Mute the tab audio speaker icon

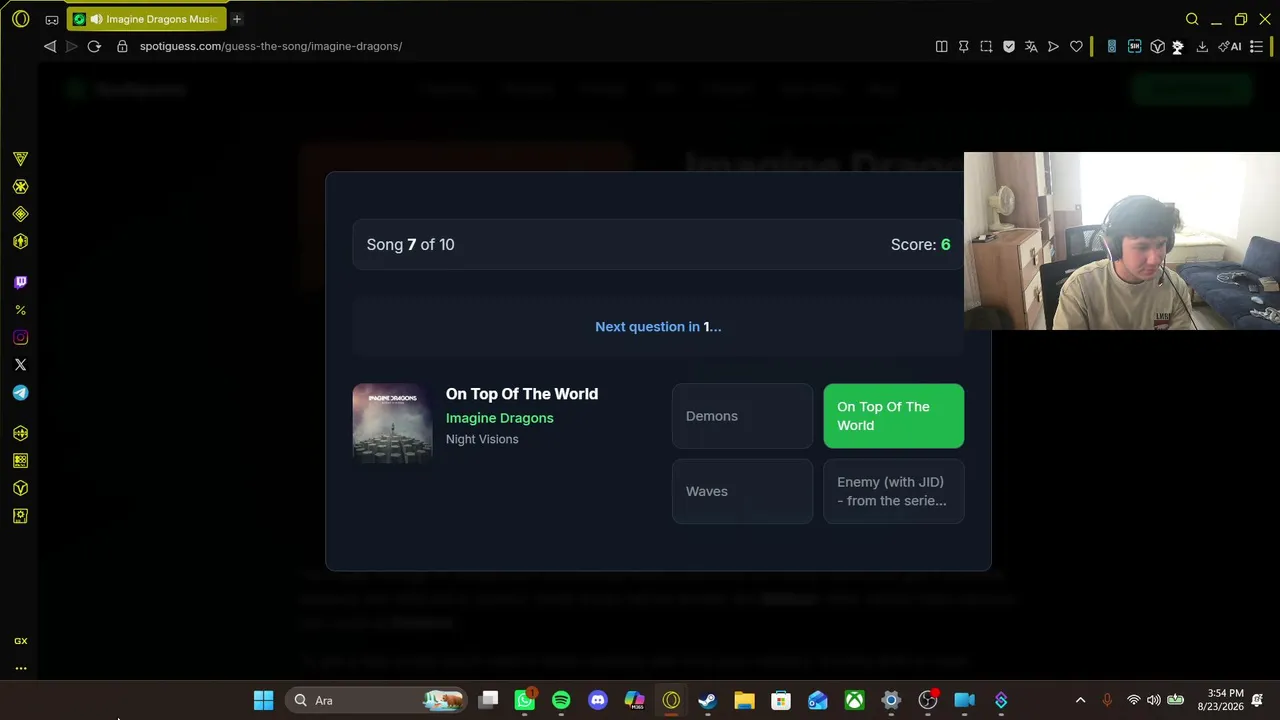(x=96, y=19)
